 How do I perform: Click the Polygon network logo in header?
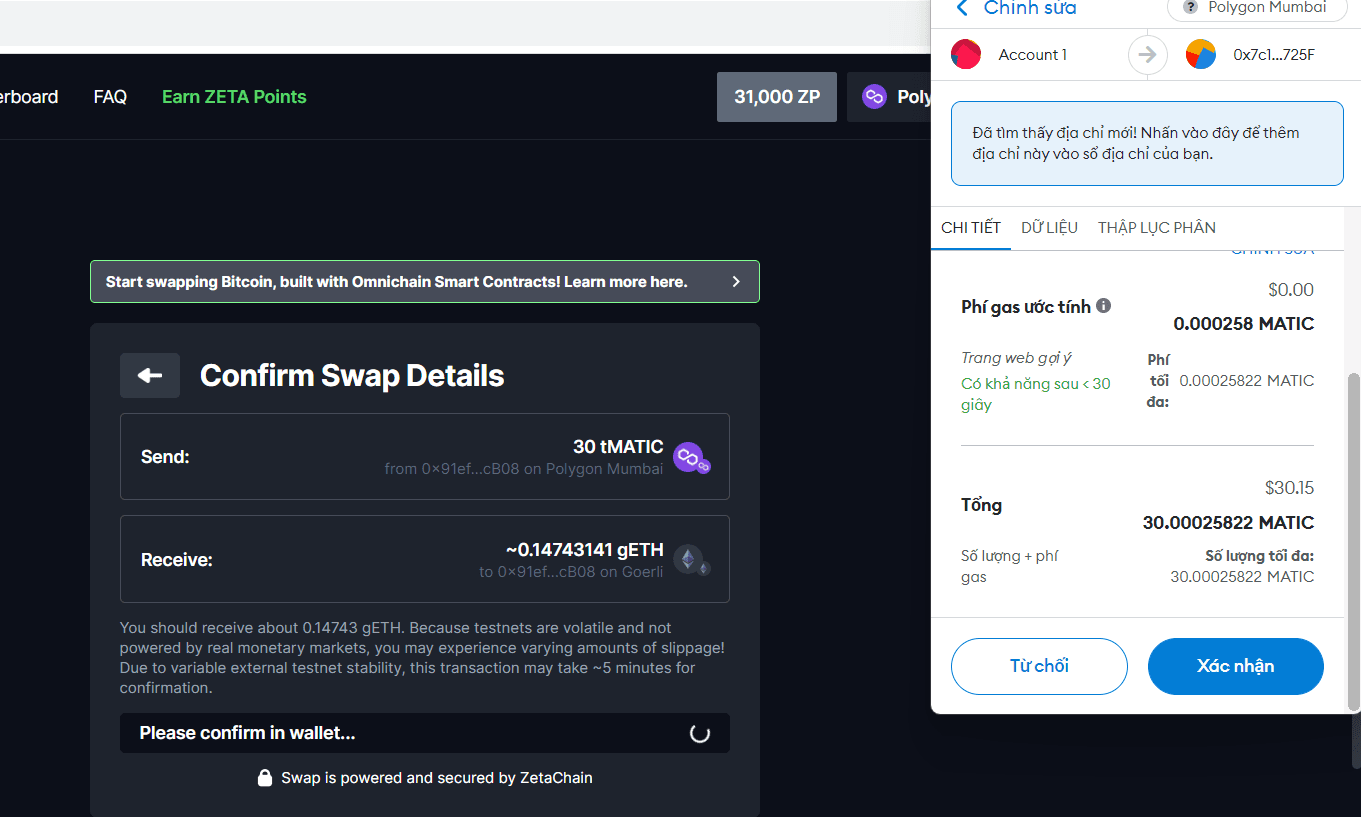[875, 97]
